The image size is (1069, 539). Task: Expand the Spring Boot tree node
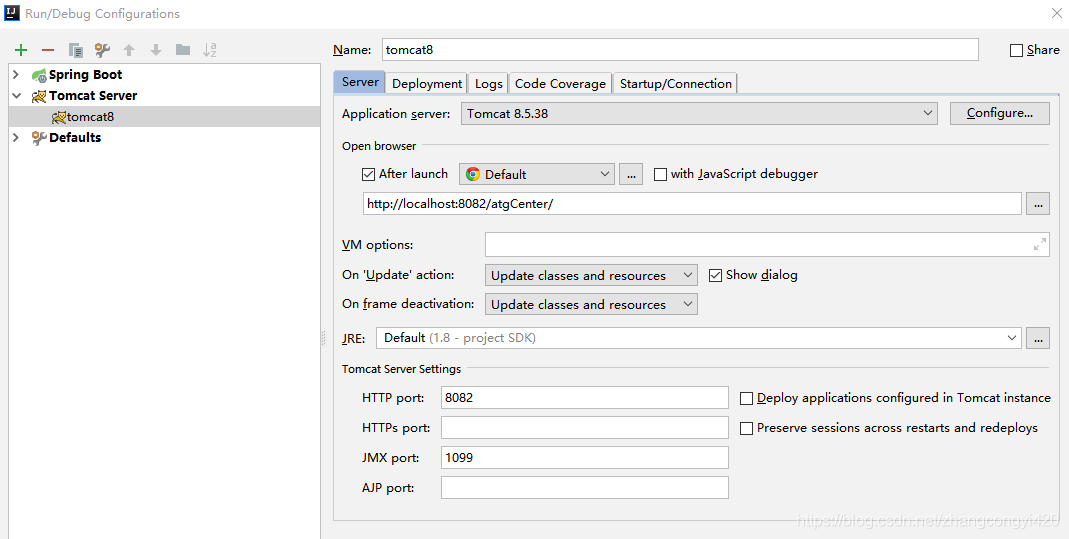click(x=16, y=75)
